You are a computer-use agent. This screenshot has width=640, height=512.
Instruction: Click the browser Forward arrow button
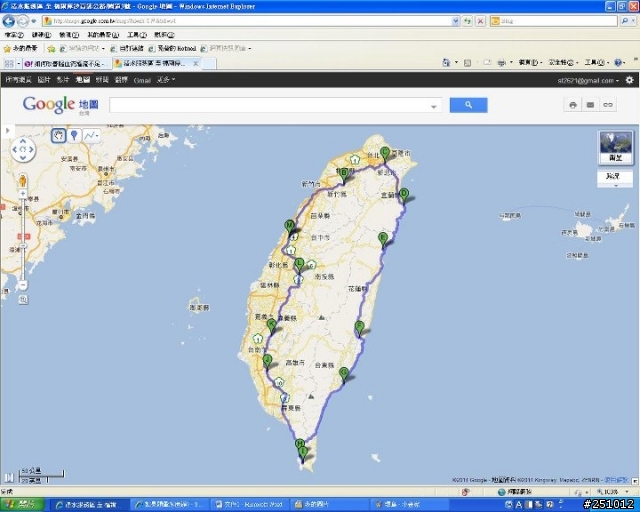(23, 21)
